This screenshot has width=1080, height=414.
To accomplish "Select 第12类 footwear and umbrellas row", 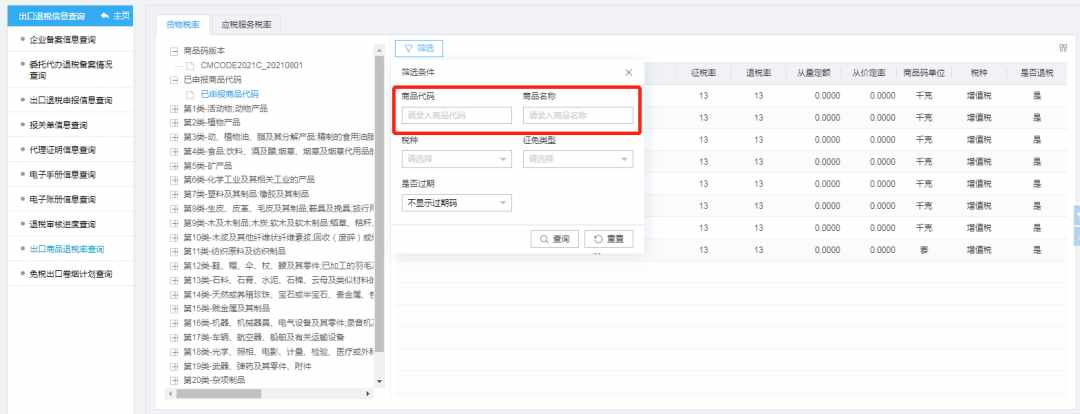I will pyautogui.click(x=278, y=266).
